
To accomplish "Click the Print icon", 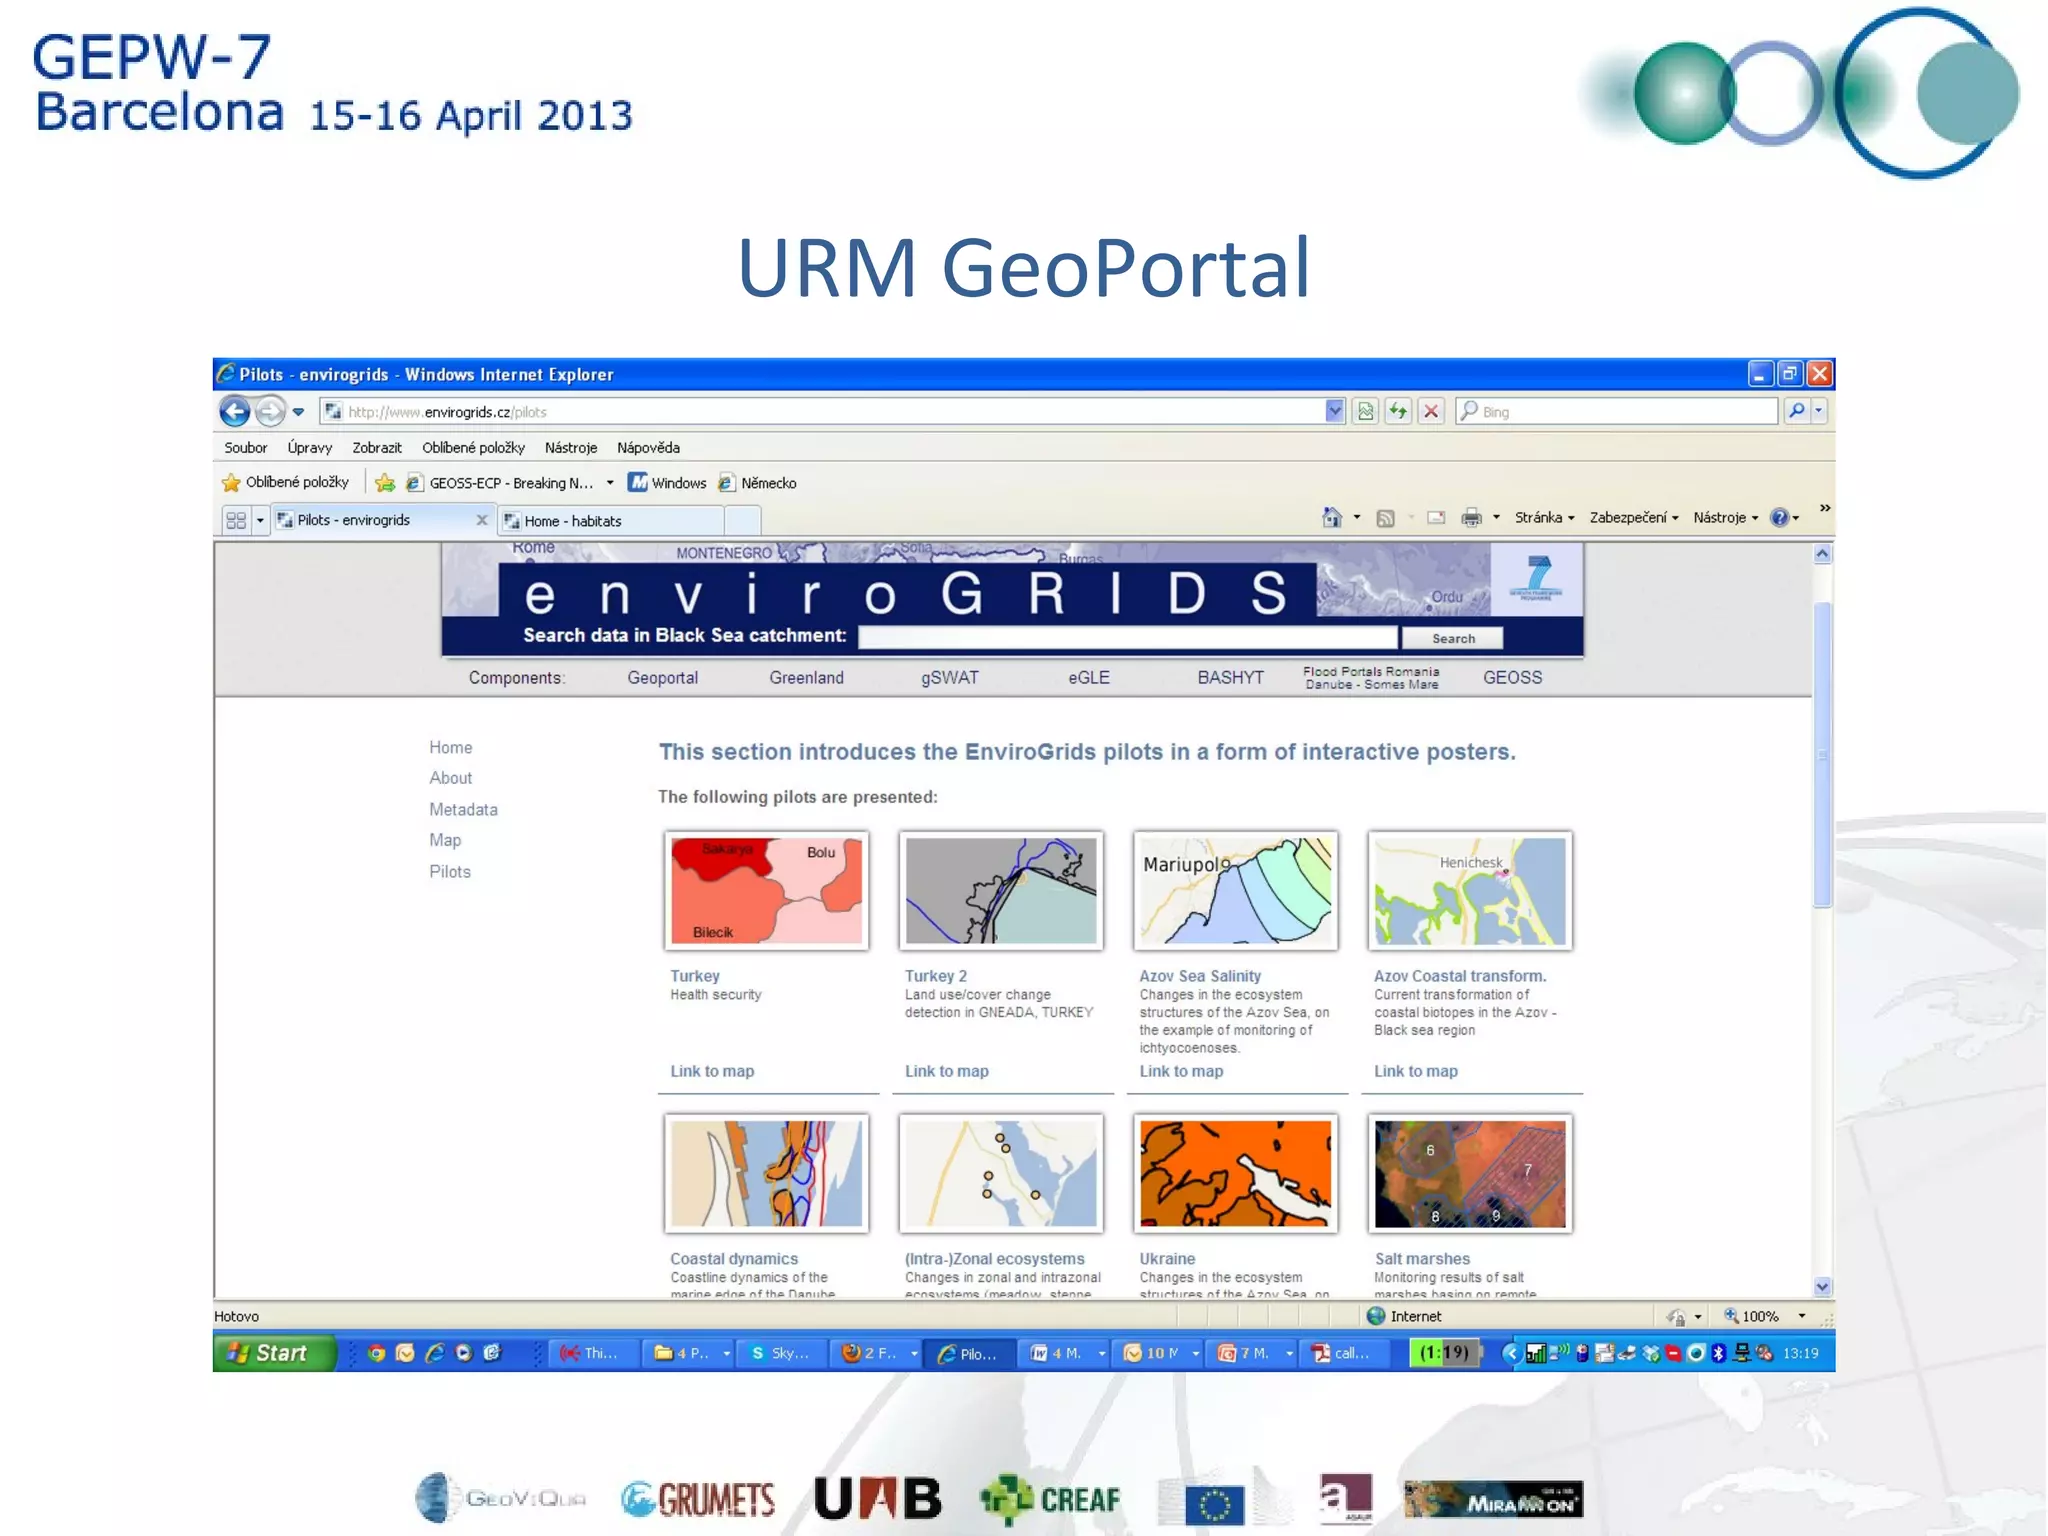I will point(1471,518).
